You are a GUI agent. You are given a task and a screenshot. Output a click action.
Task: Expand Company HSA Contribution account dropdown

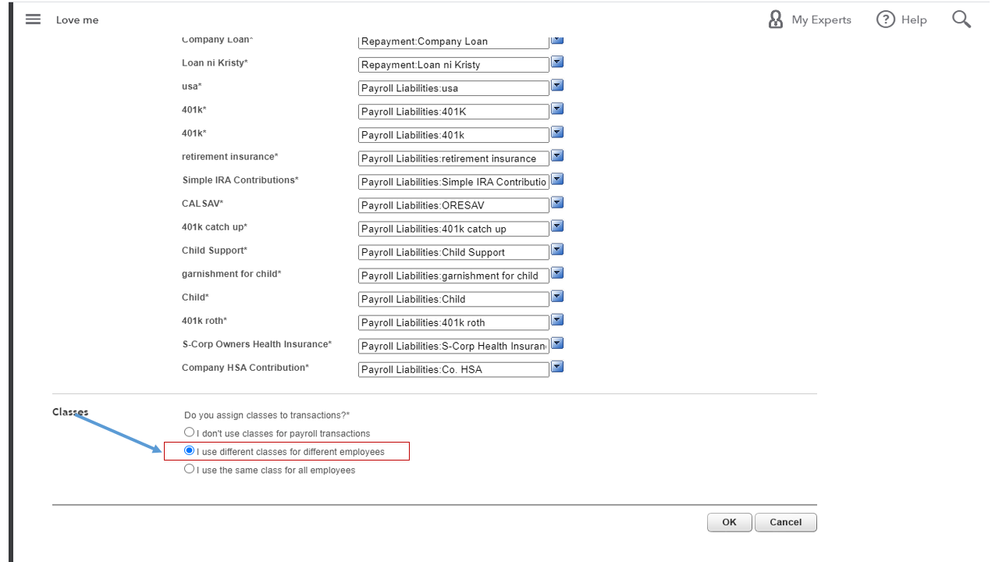click(558, 367)
